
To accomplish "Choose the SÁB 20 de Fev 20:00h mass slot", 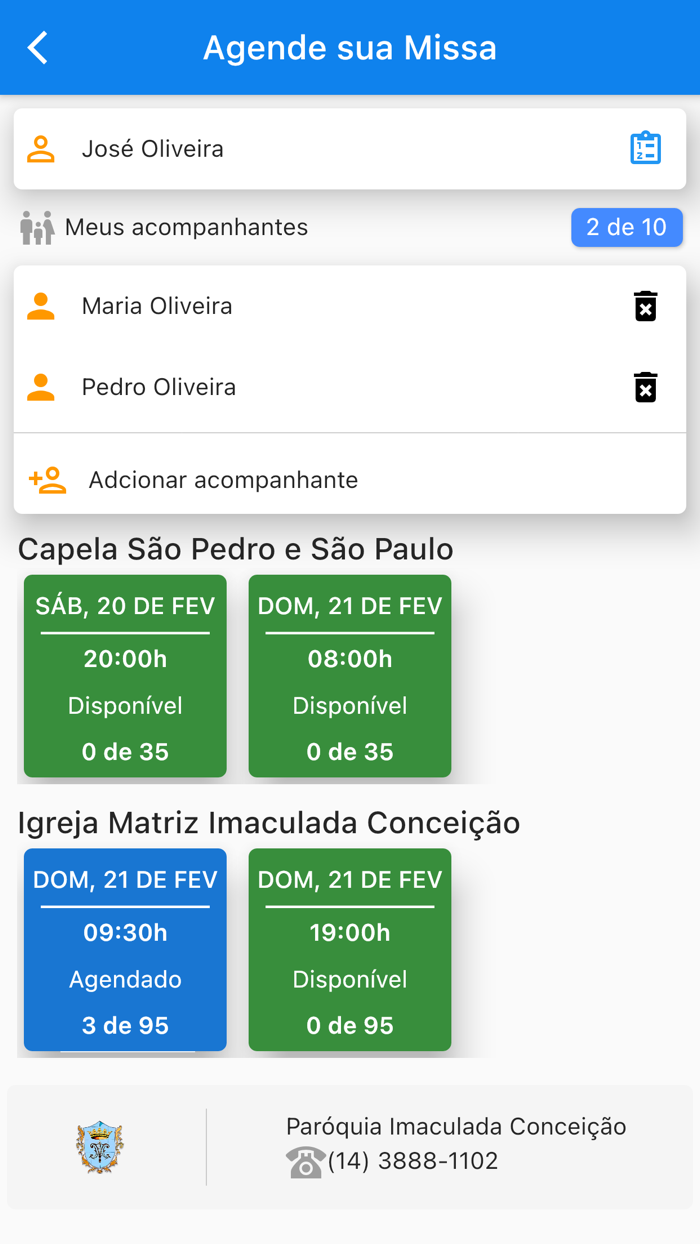I will pyautogui.click(x=124, y=677).
